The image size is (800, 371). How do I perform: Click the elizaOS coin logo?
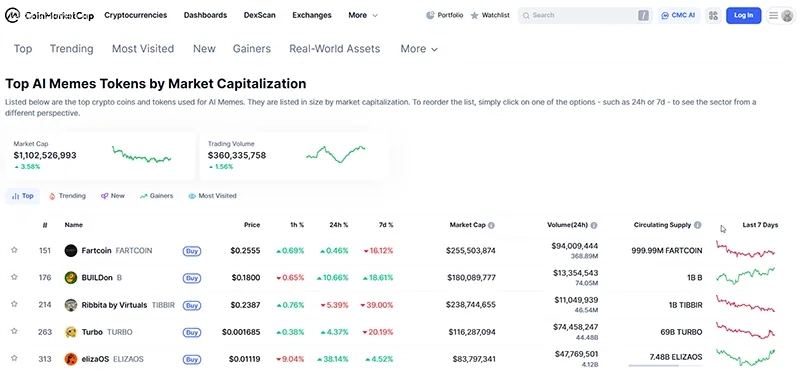click(70, 359)
